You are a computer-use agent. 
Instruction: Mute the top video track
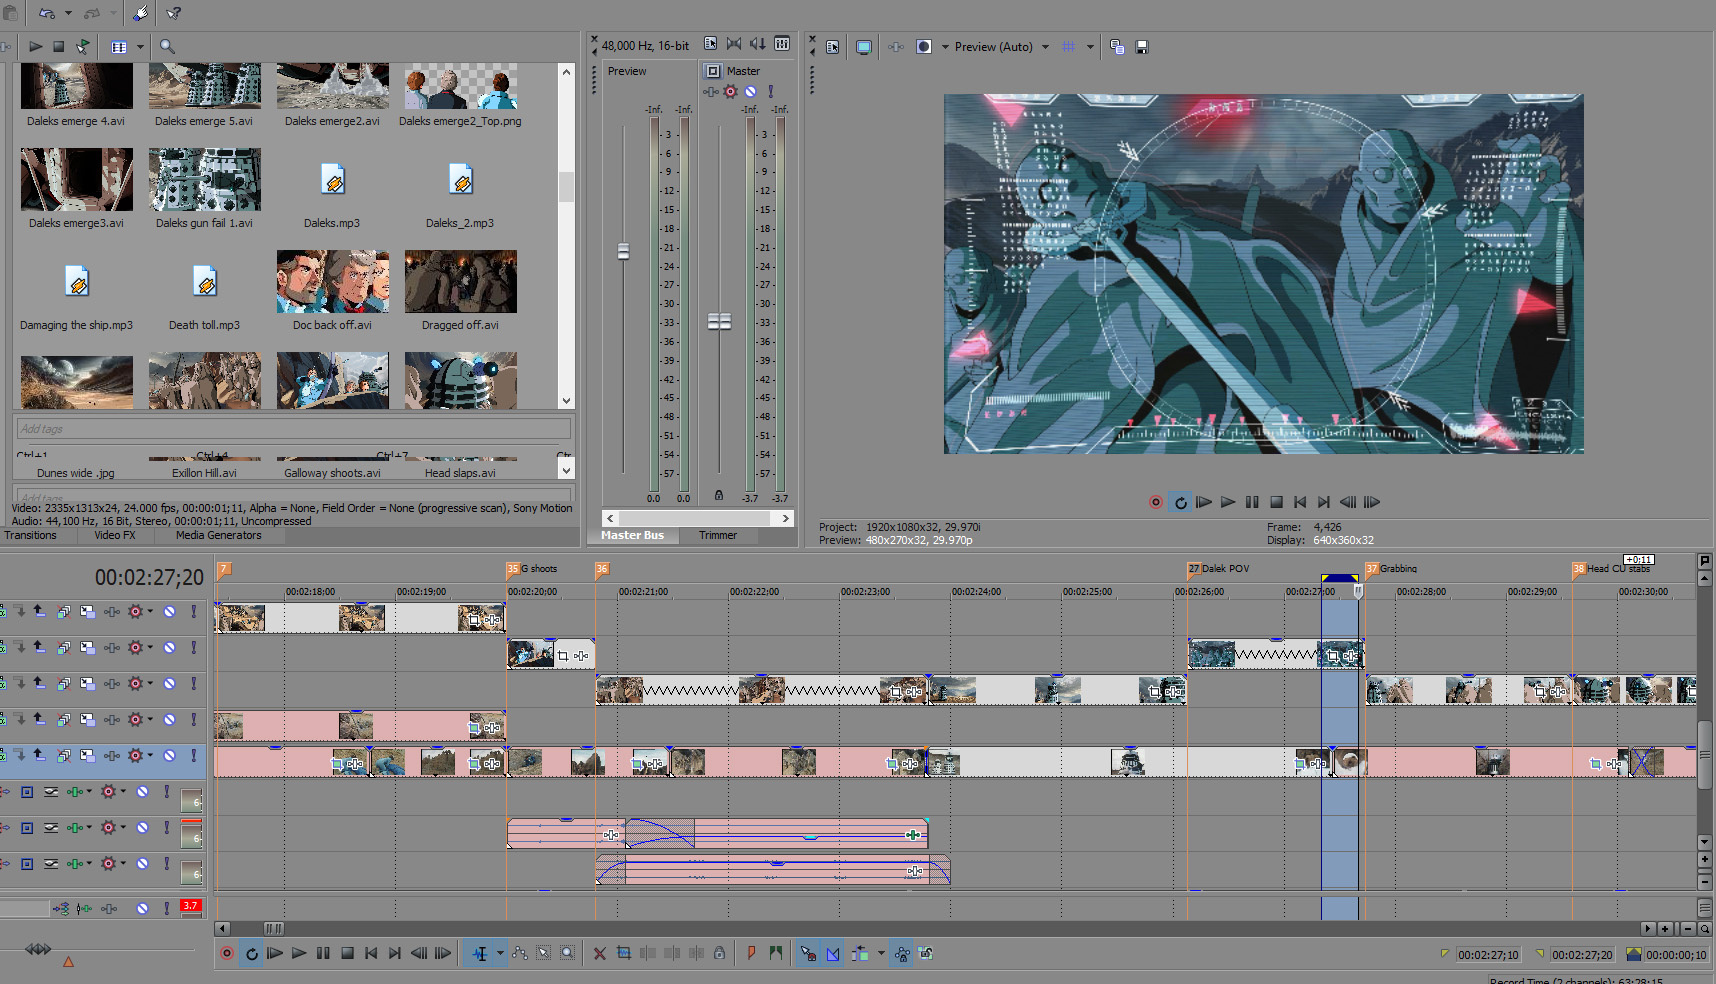coord(170,611)
